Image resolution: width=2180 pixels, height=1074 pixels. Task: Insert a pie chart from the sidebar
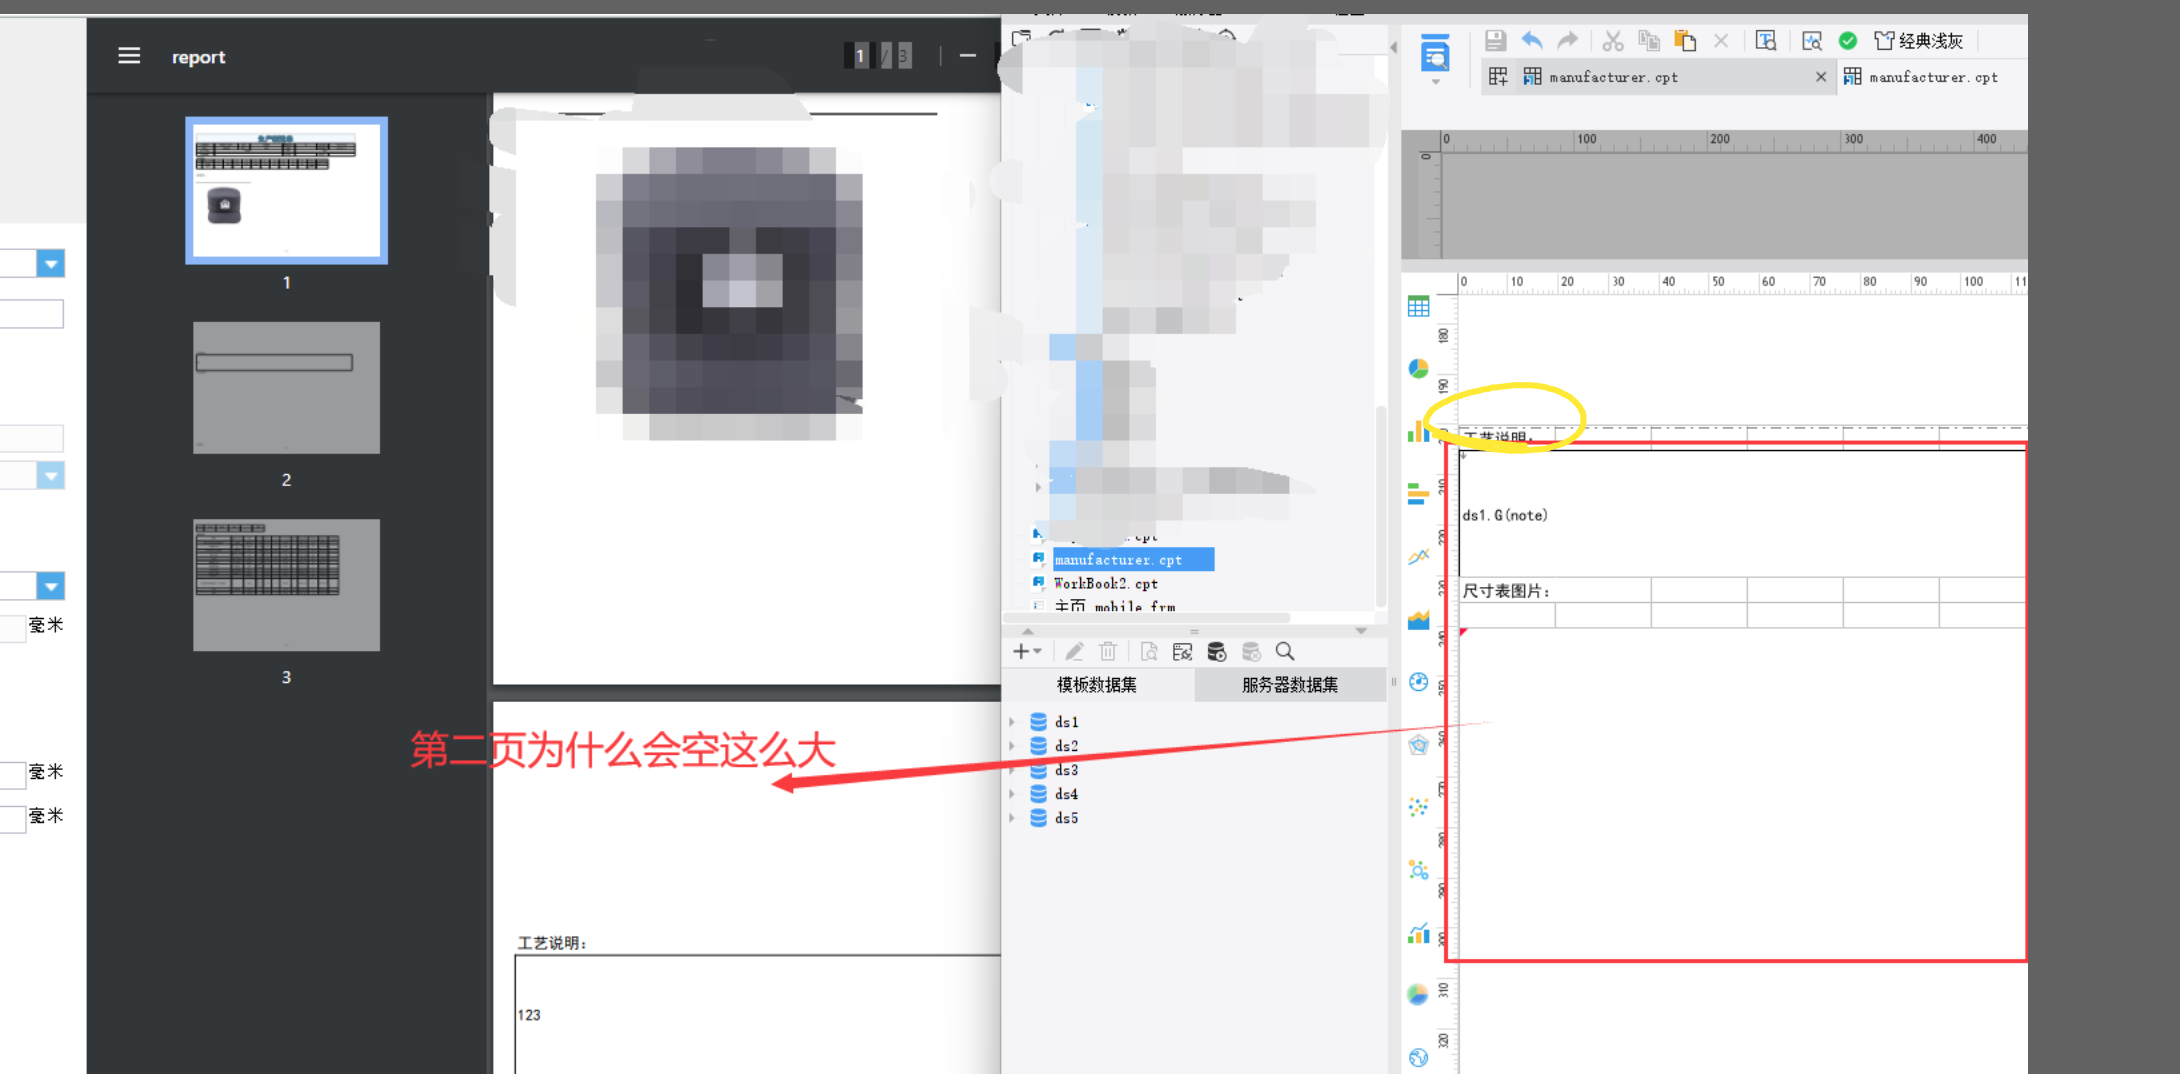pos(1418,369)
